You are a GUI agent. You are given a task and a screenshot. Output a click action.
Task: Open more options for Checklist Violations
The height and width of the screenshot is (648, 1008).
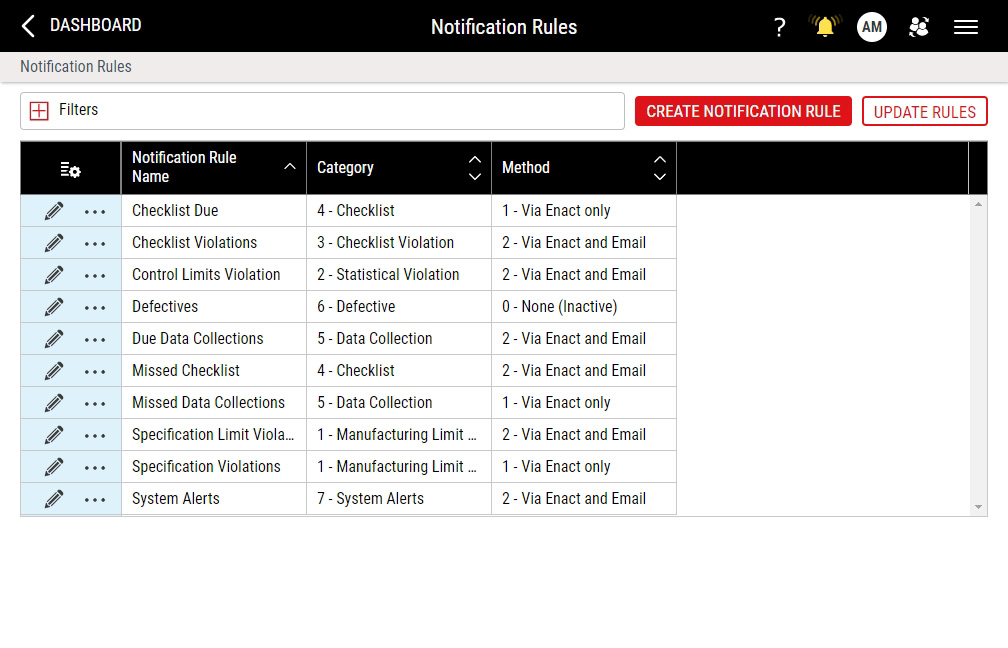point(95,243)
